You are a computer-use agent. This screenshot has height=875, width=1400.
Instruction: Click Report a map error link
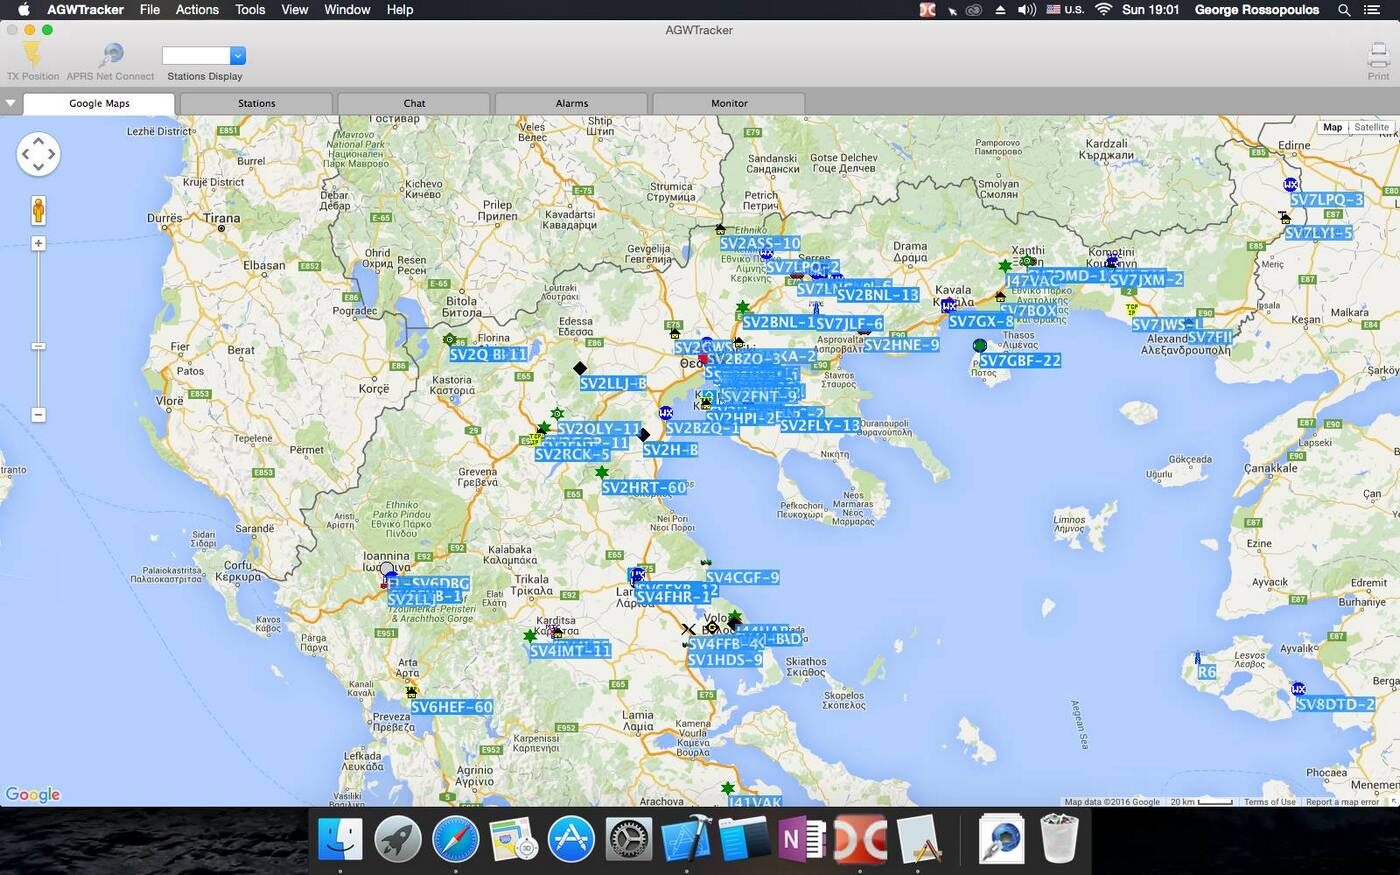[1342, 802]
